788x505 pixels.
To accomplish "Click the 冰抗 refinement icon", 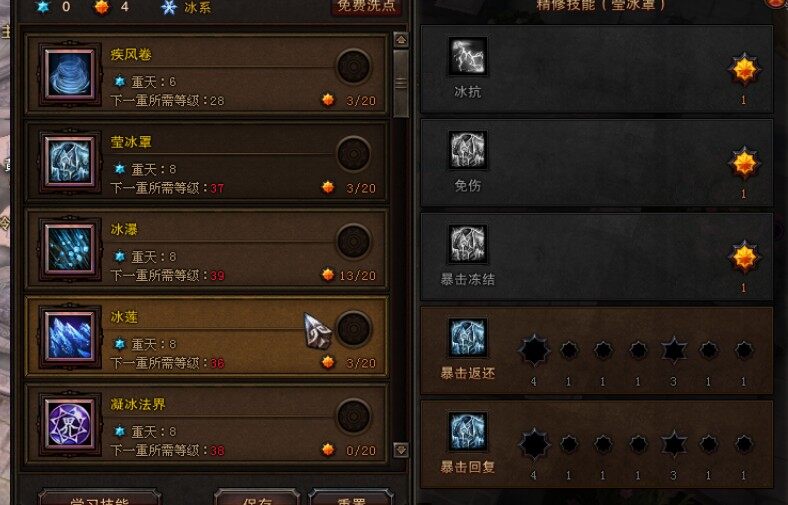I will (467, 56).
